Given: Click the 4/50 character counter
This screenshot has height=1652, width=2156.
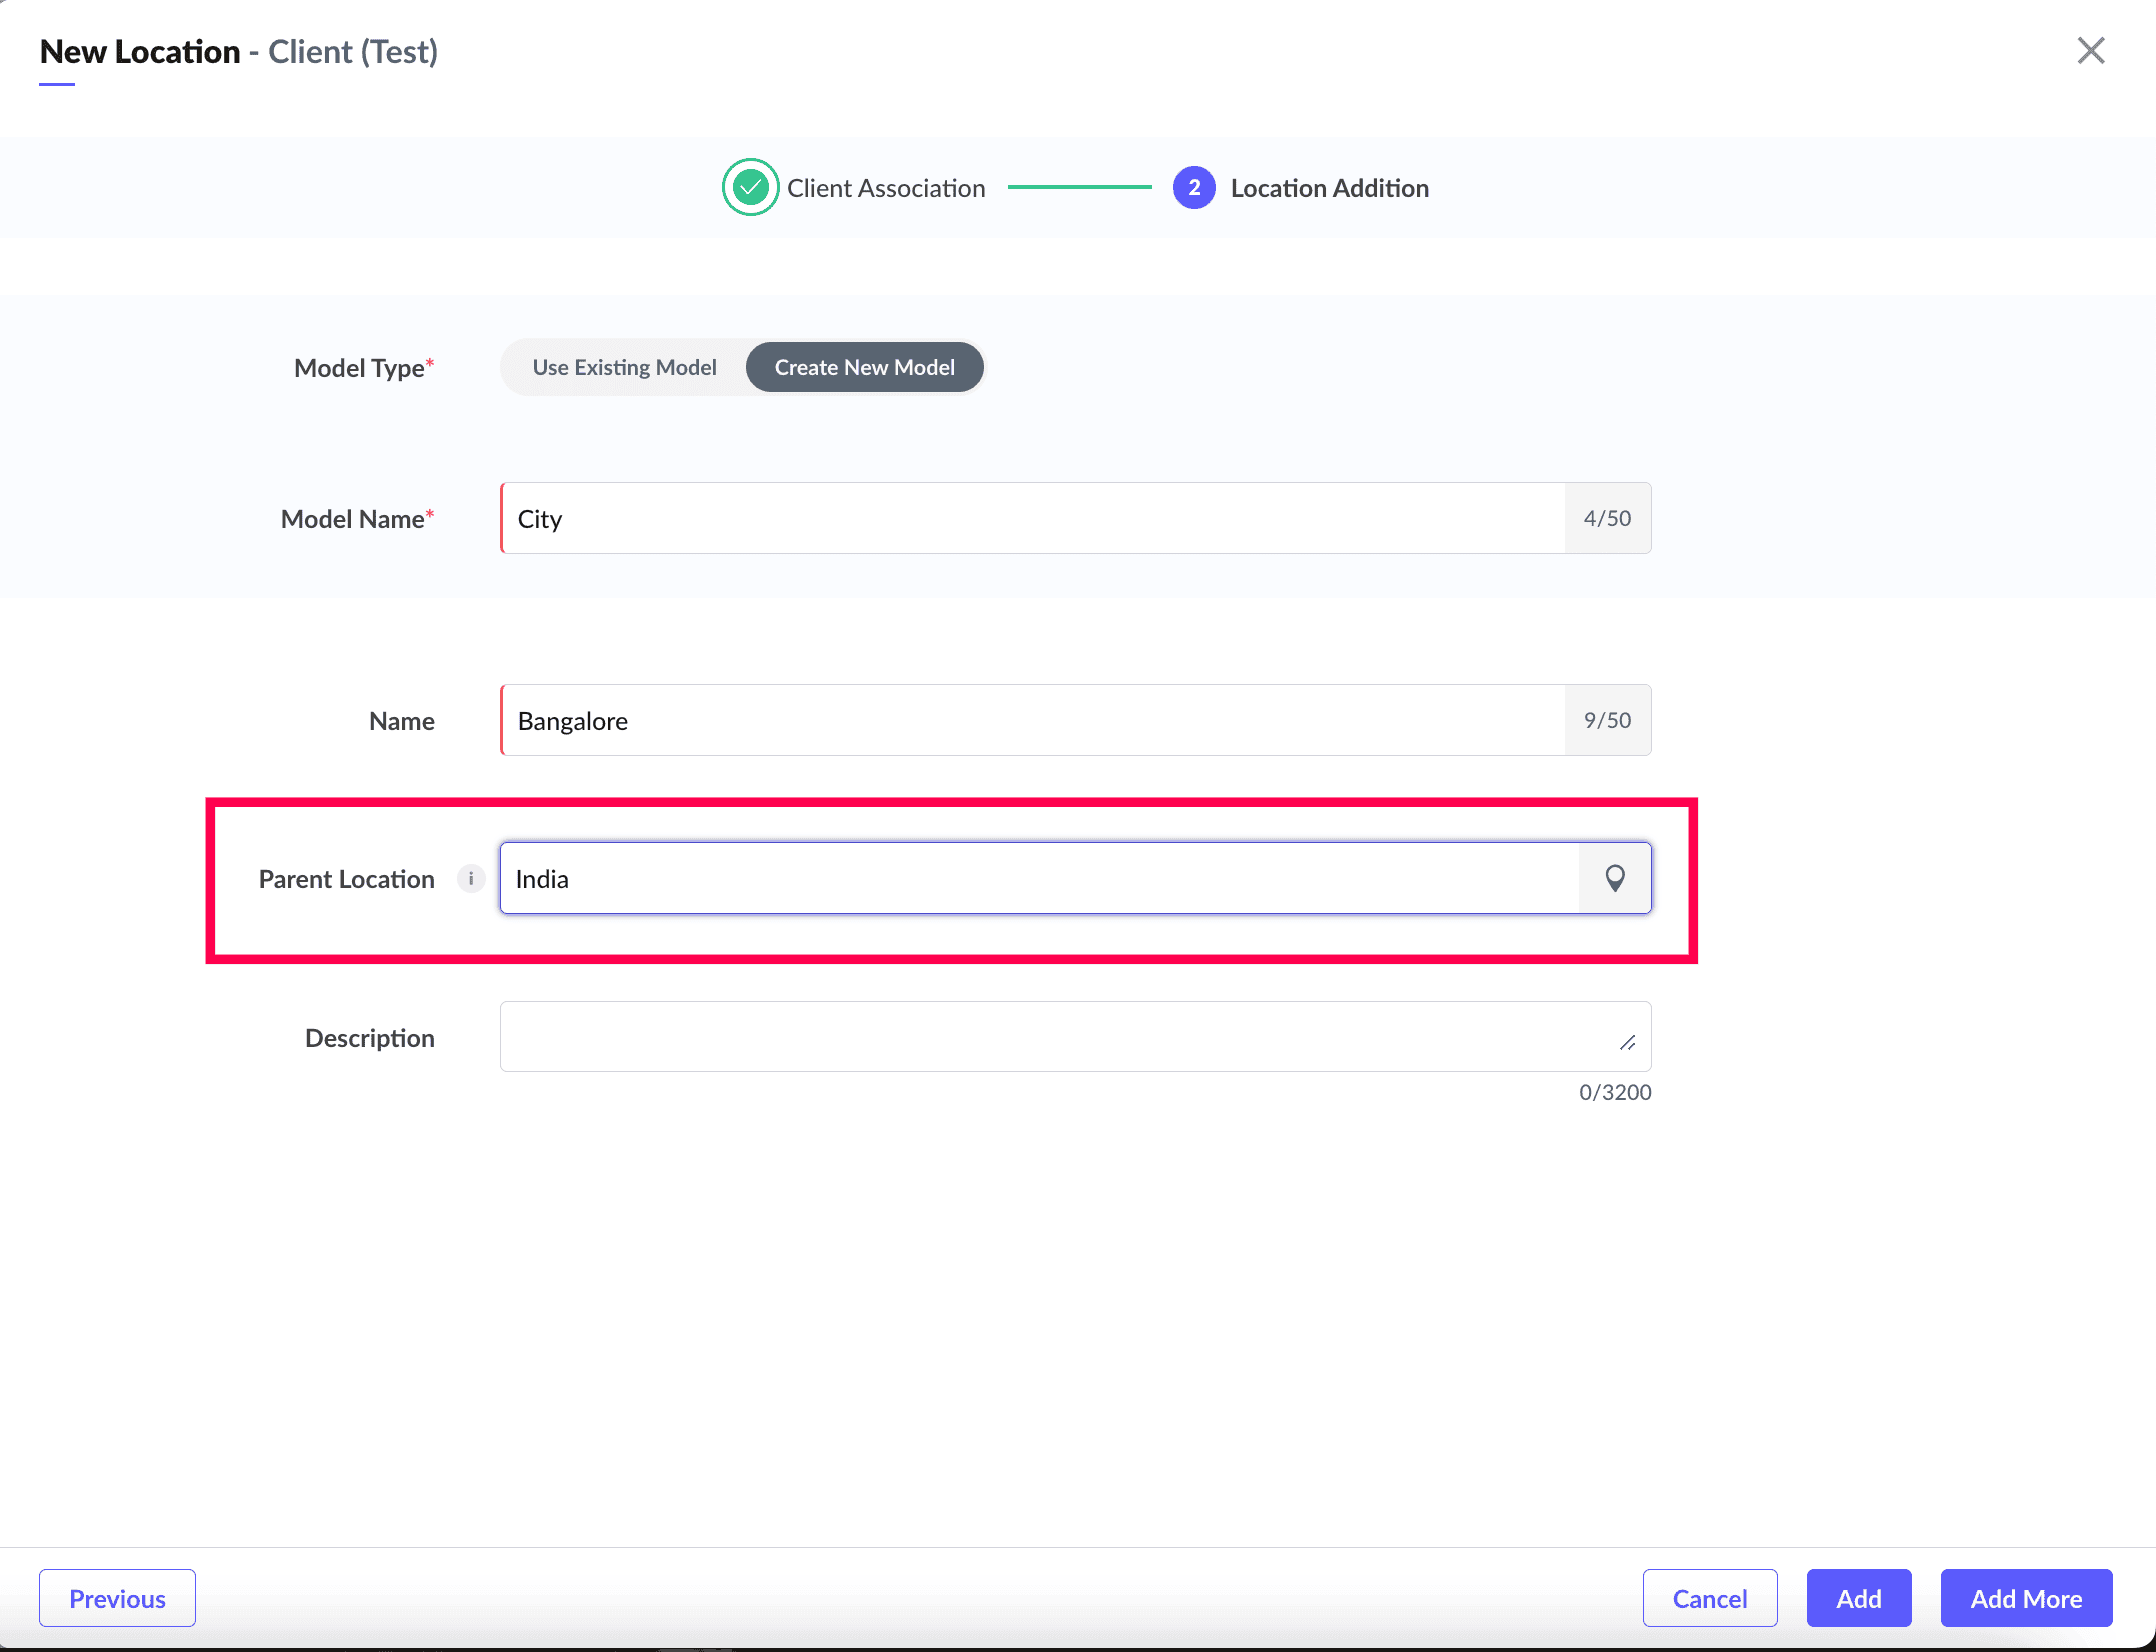Looking at the screenshot, I should [x=1606, y=518].
